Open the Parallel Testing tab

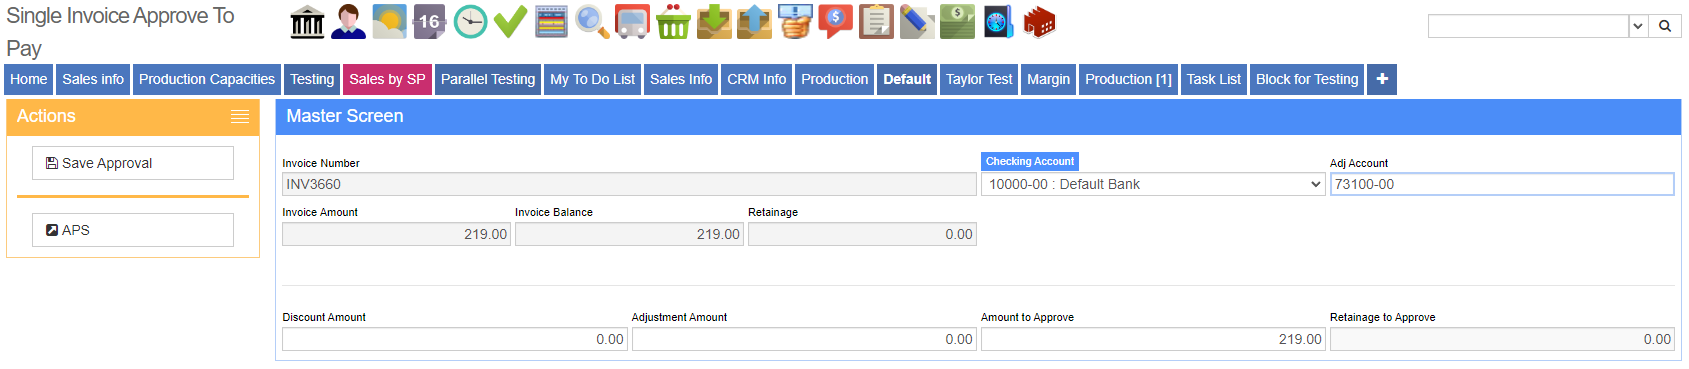coord(488,79)
